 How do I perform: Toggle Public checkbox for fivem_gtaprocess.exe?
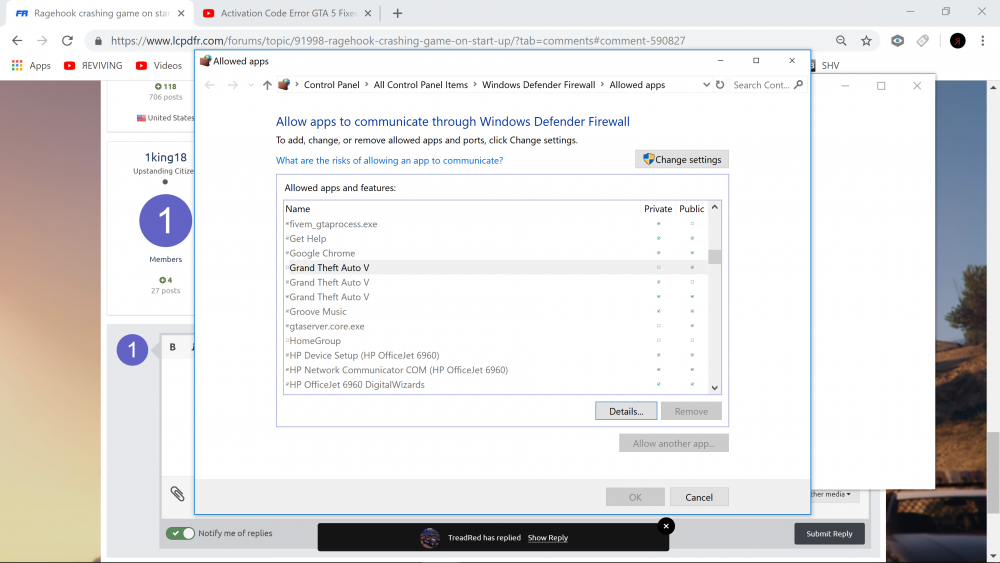(x=692, y=224)
